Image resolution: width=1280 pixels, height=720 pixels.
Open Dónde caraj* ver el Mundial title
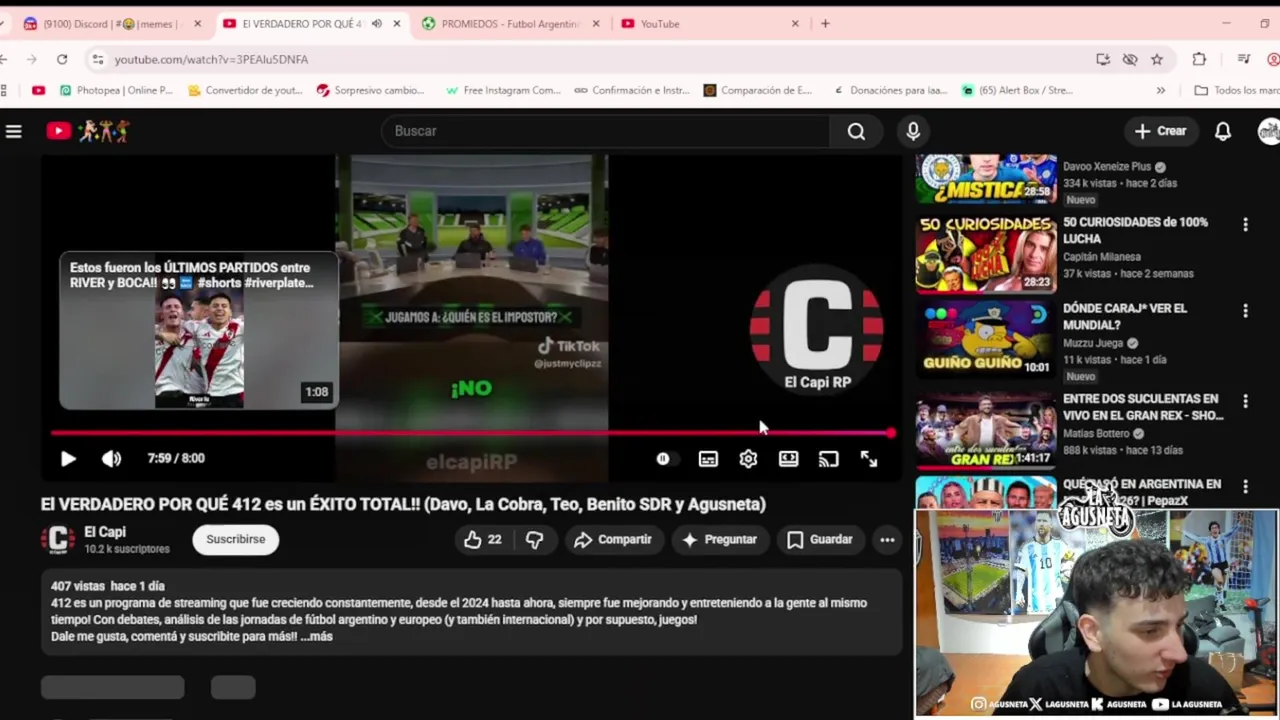point(1125,317)
